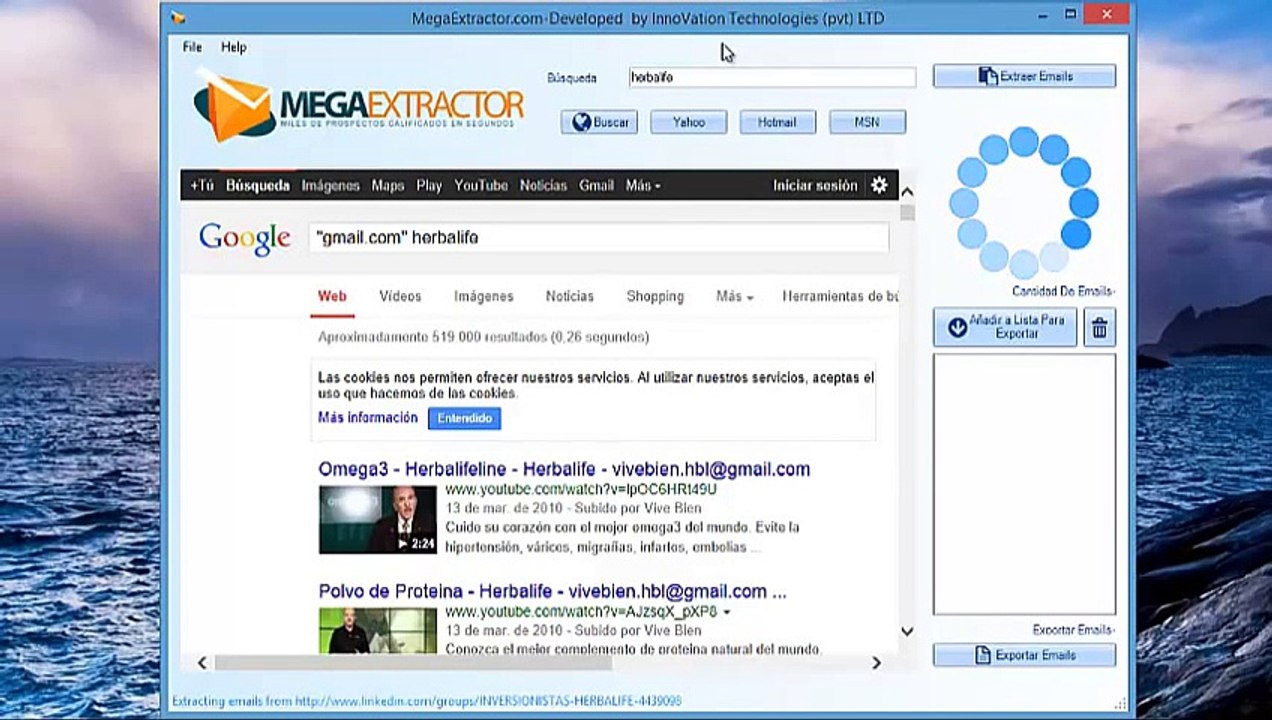Click the Más información cookies link
The image size is (1272, 720).
[x=368, y=418]
